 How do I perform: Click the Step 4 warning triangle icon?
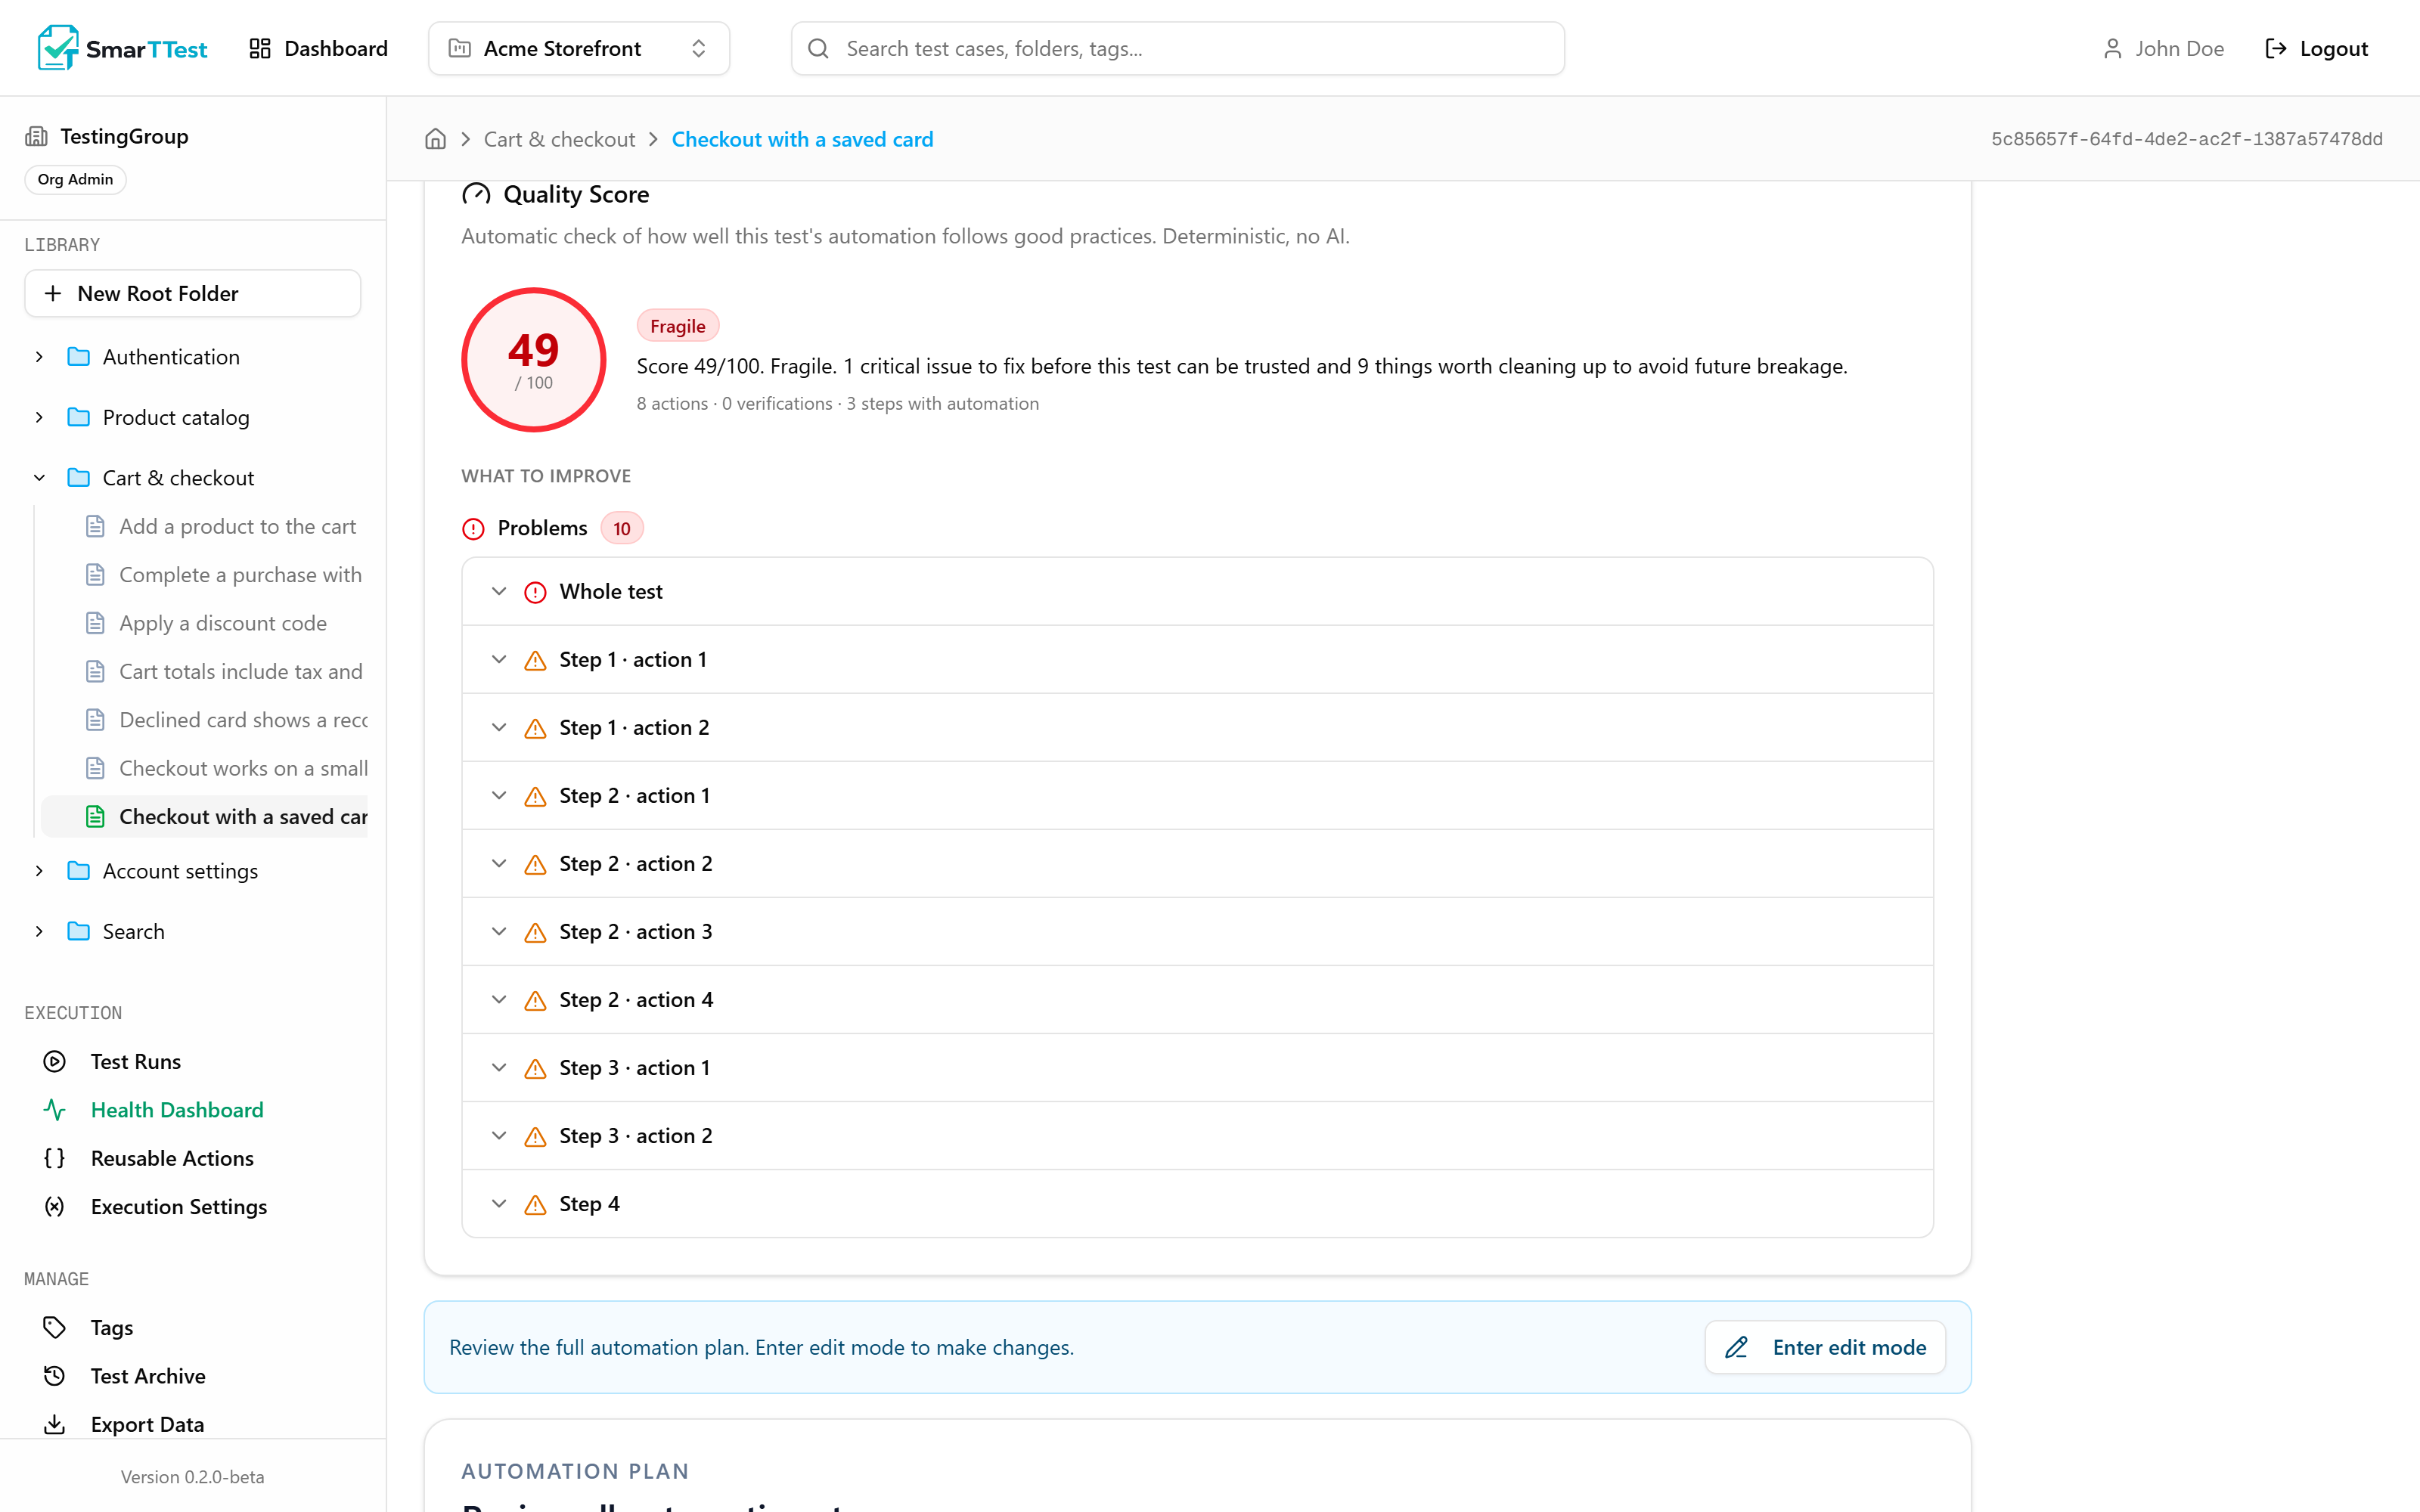tap(535, 1204)
